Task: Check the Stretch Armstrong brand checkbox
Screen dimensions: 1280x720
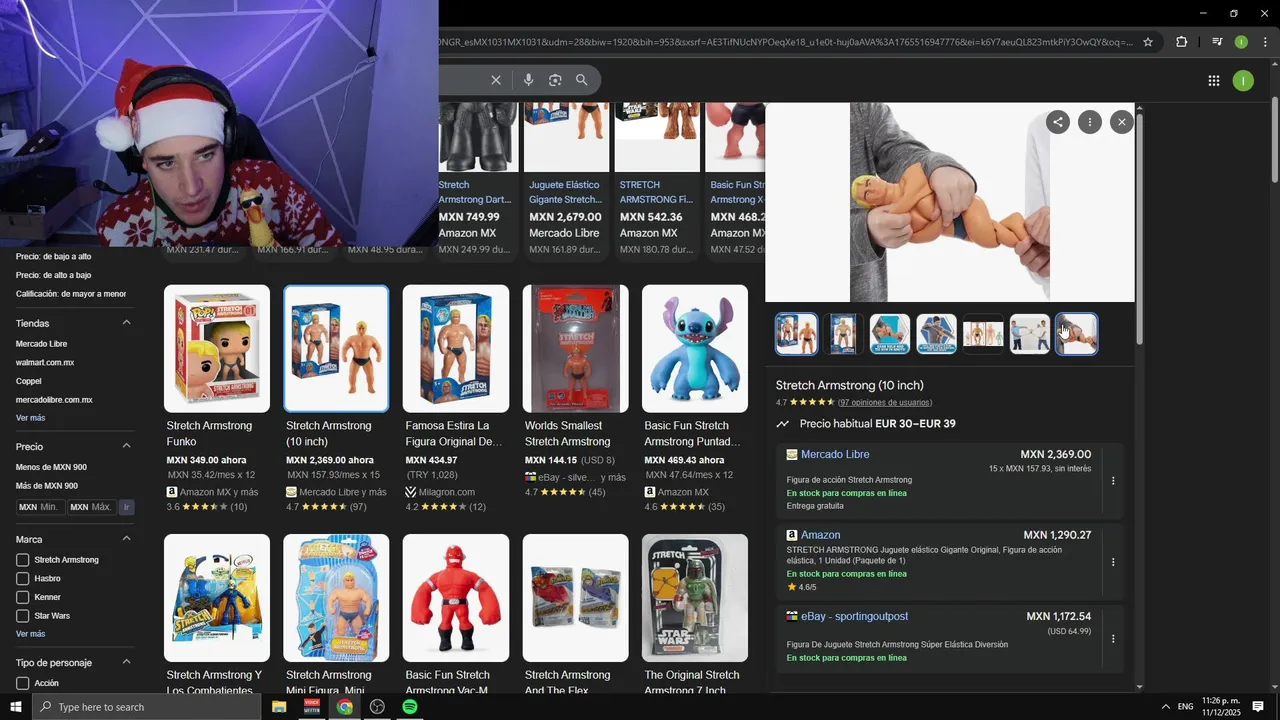Action: 22,560
